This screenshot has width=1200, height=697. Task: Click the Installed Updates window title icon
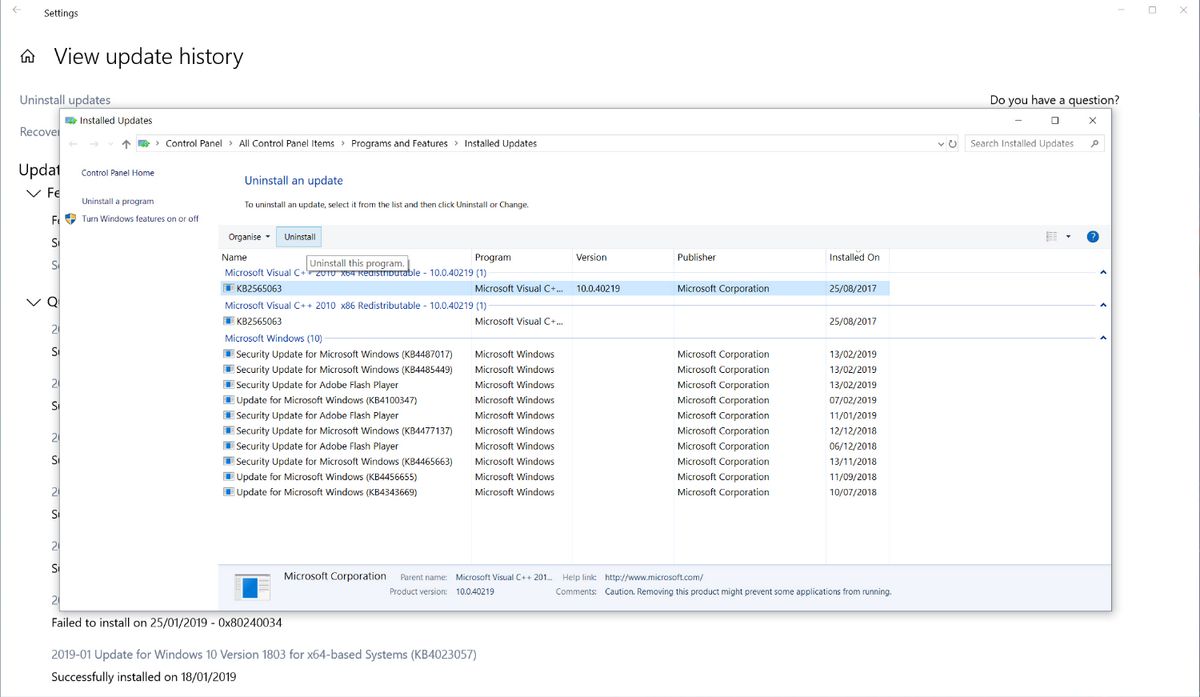click(71, 120)
